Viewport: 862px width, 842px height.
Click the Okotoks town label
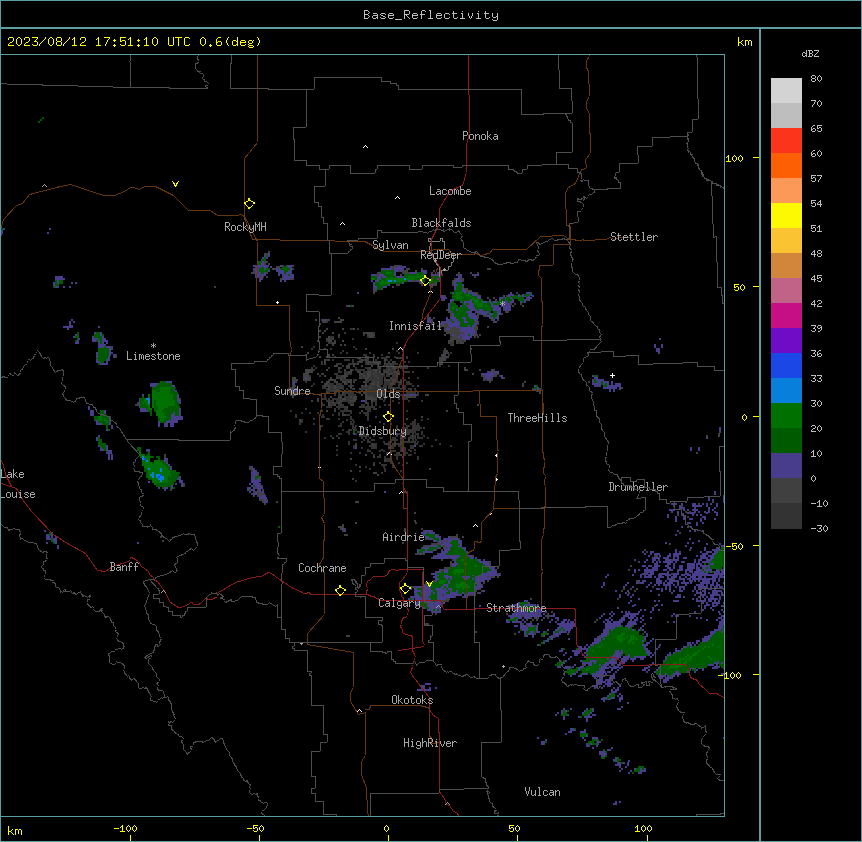[x=412, y=700]
